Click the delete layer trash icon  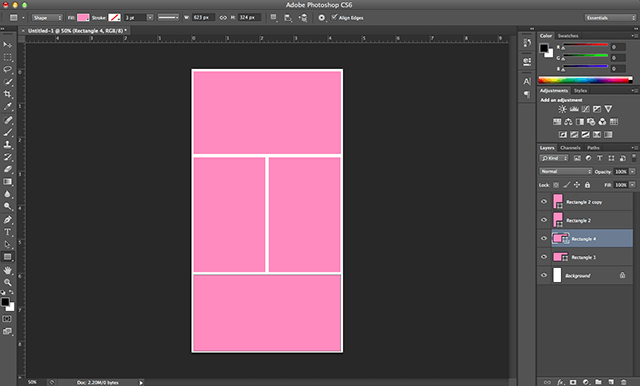pyautogui.click(x=623, y=382)
